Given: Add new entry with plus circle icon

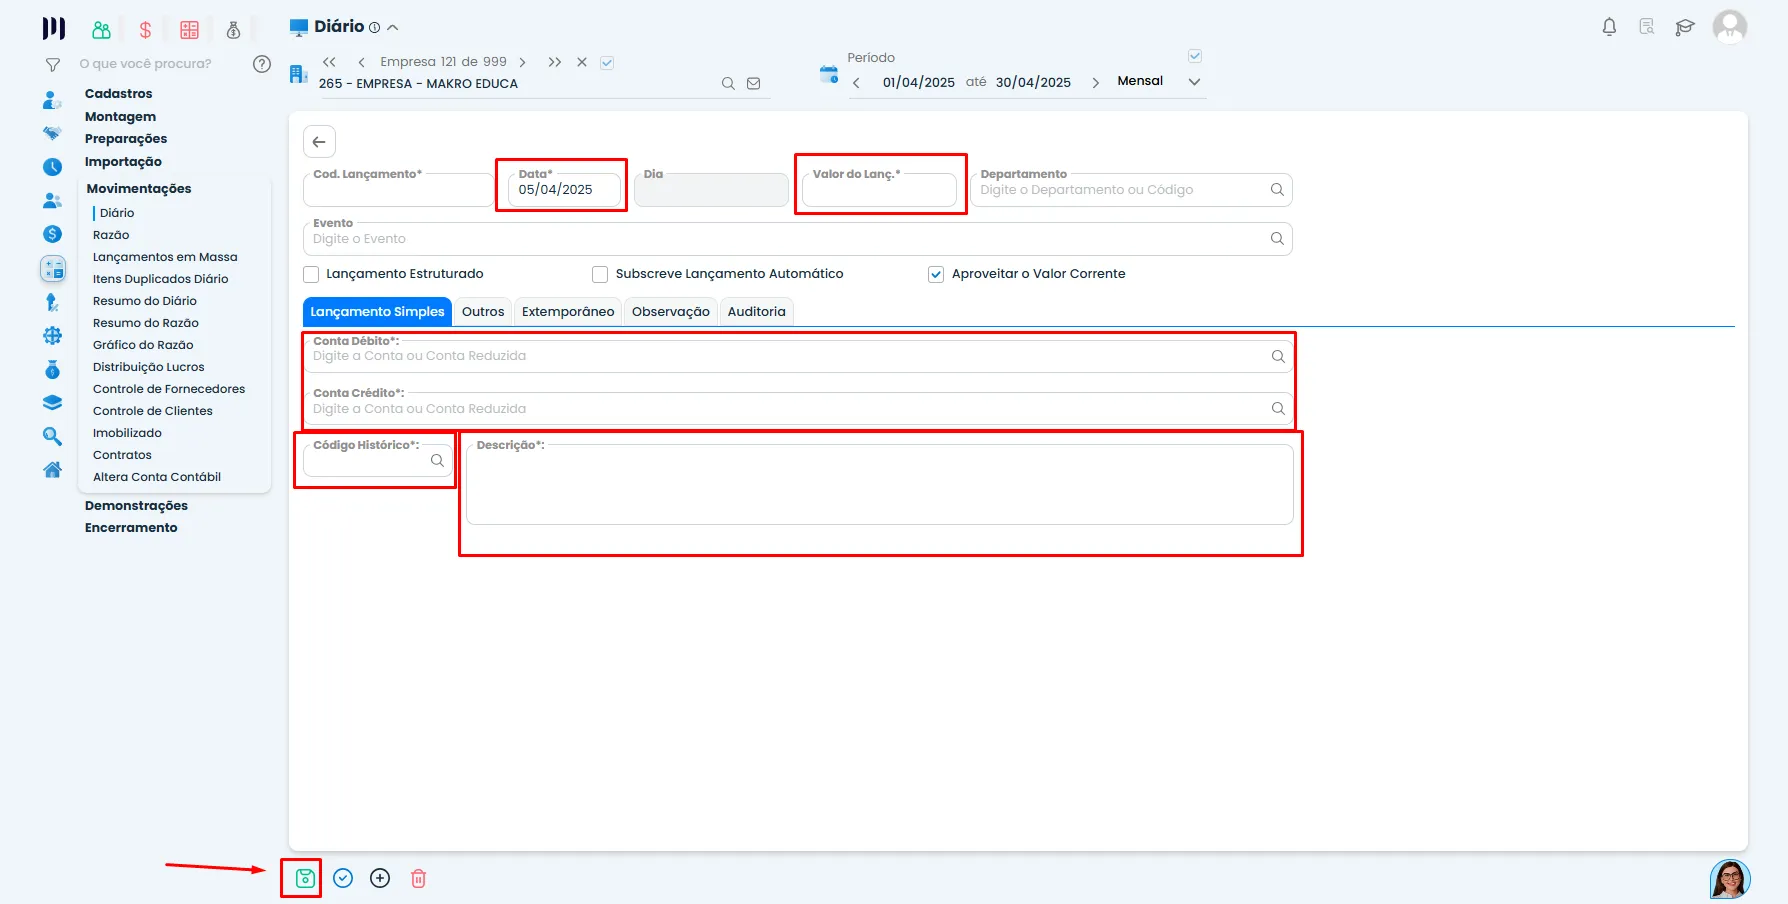Looking at the screenshot, I should pos(380,878).
